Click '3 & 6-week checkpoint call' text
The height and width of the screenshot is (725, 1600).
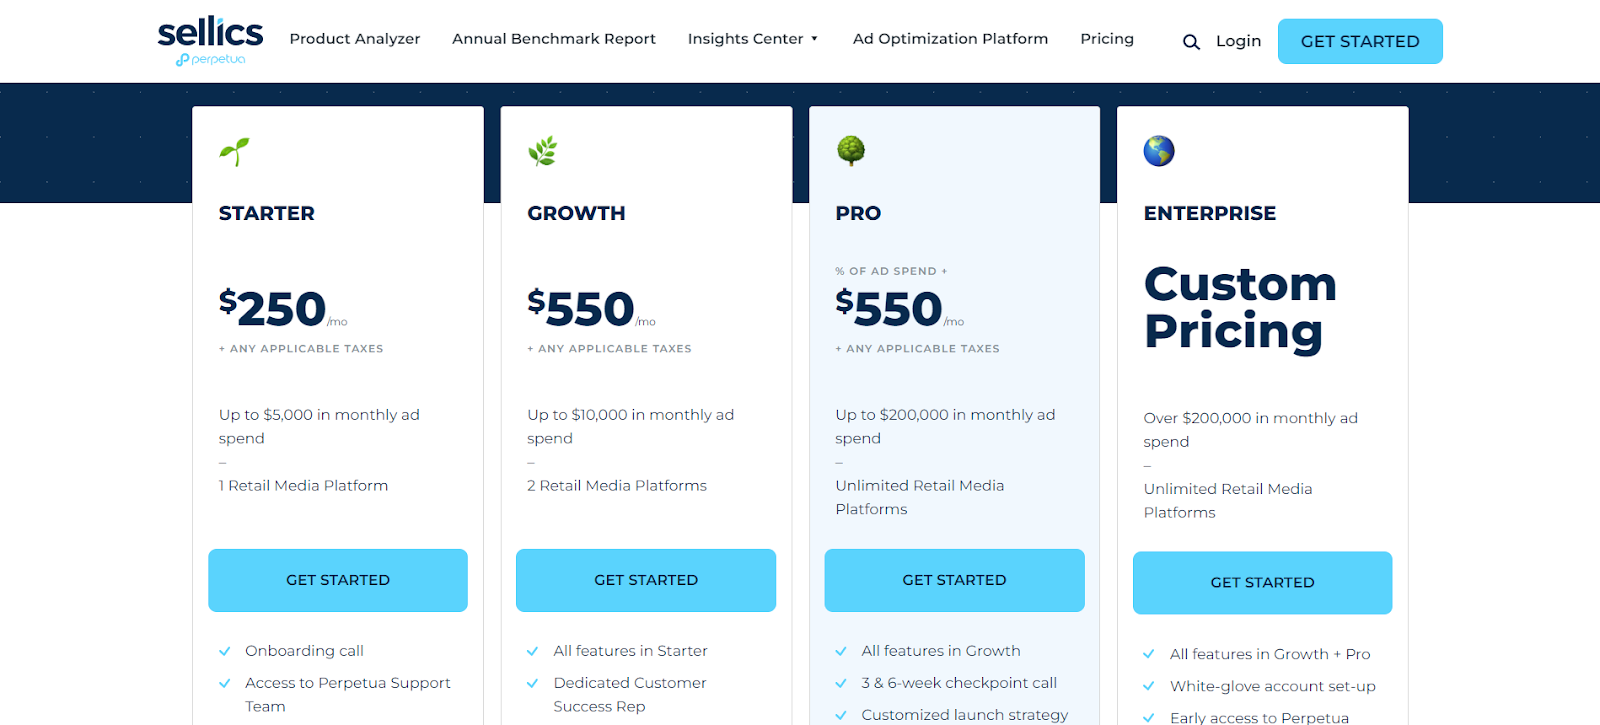click(x=959, y=683)
